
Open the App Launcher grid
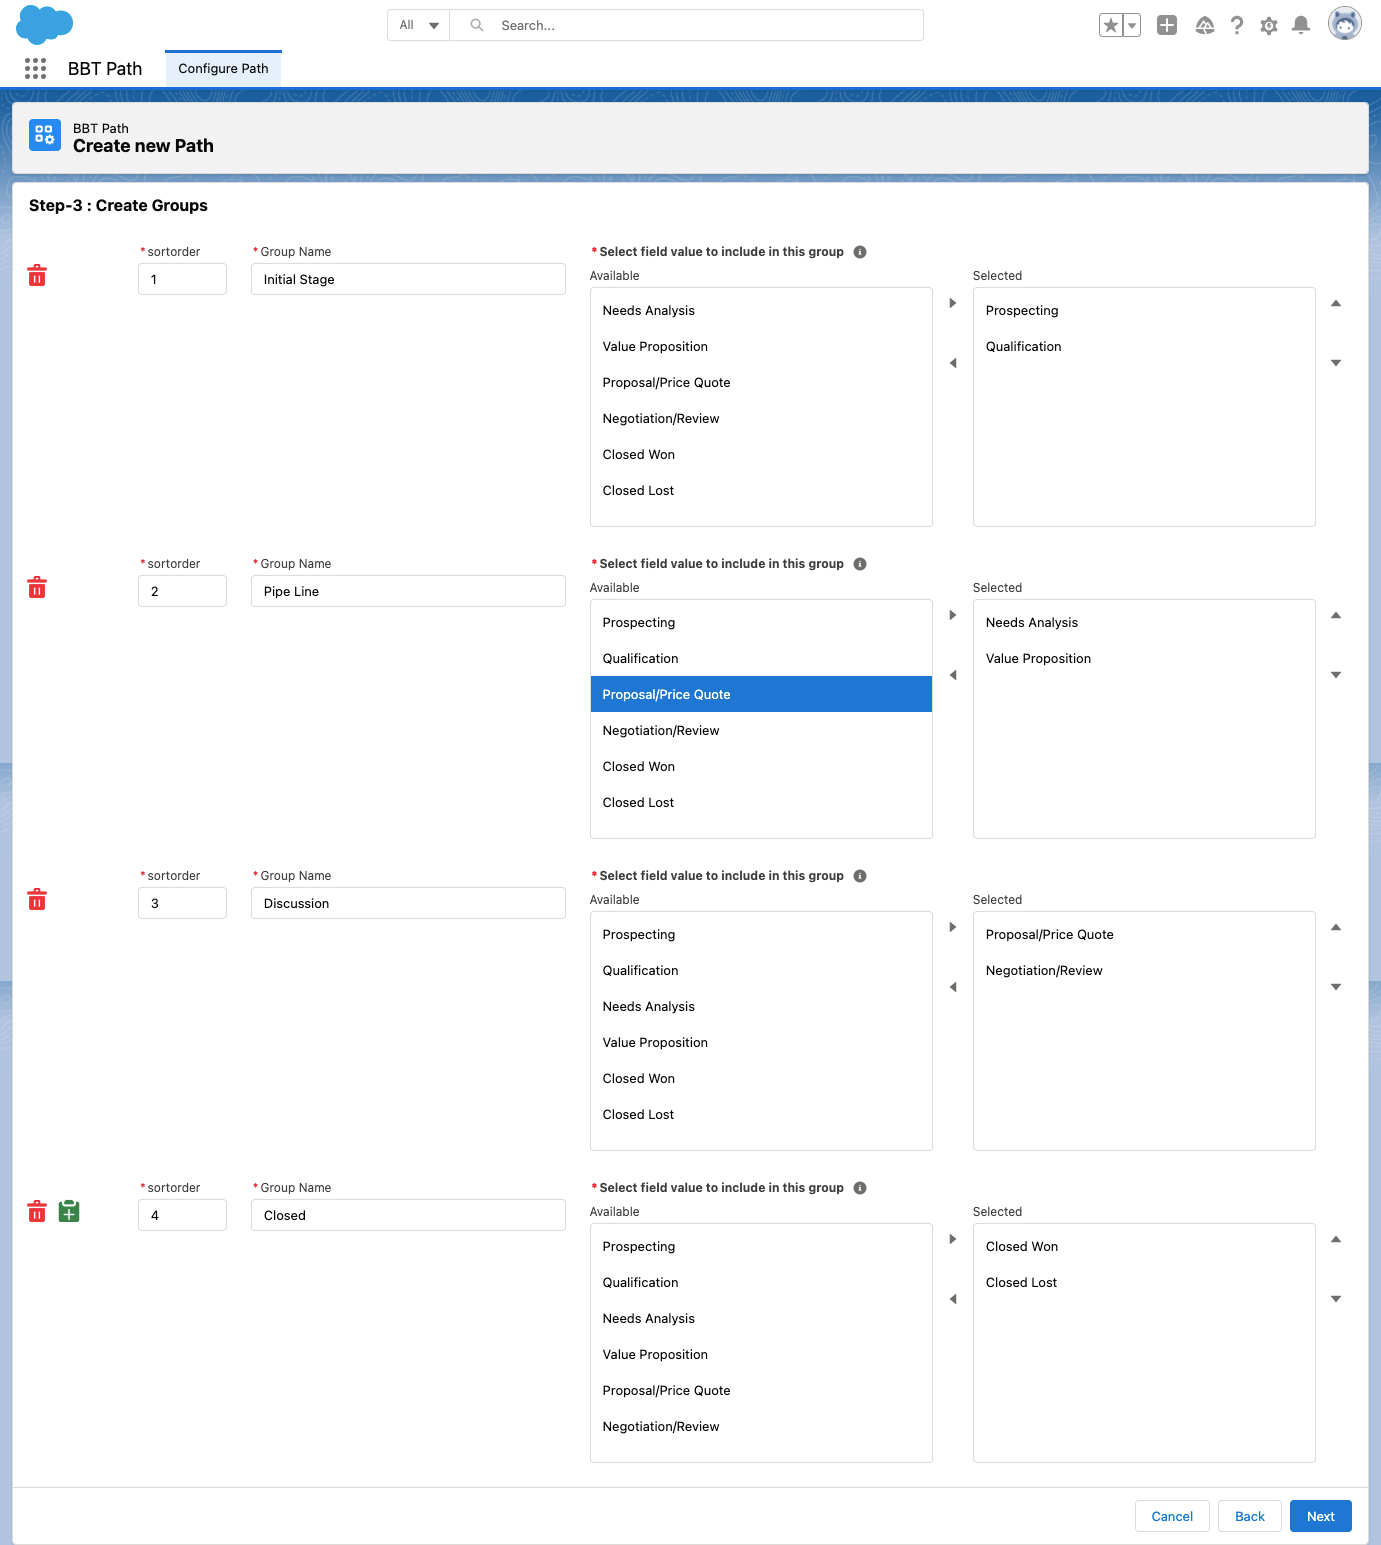point(35,68)
